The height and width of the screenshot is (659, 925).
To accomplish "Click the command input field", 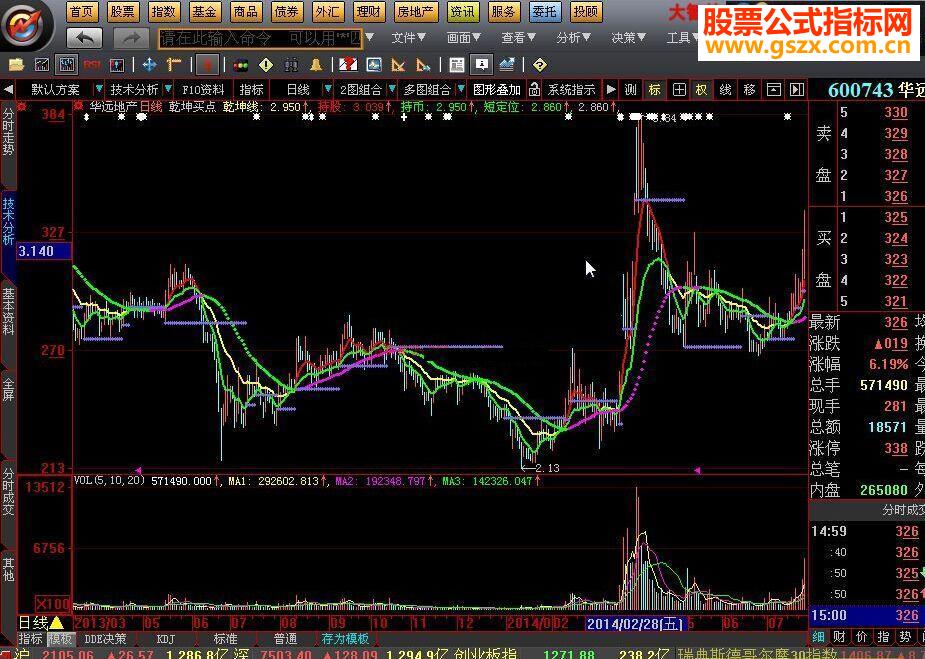I will pyautogui.click(x=260, y=38).
